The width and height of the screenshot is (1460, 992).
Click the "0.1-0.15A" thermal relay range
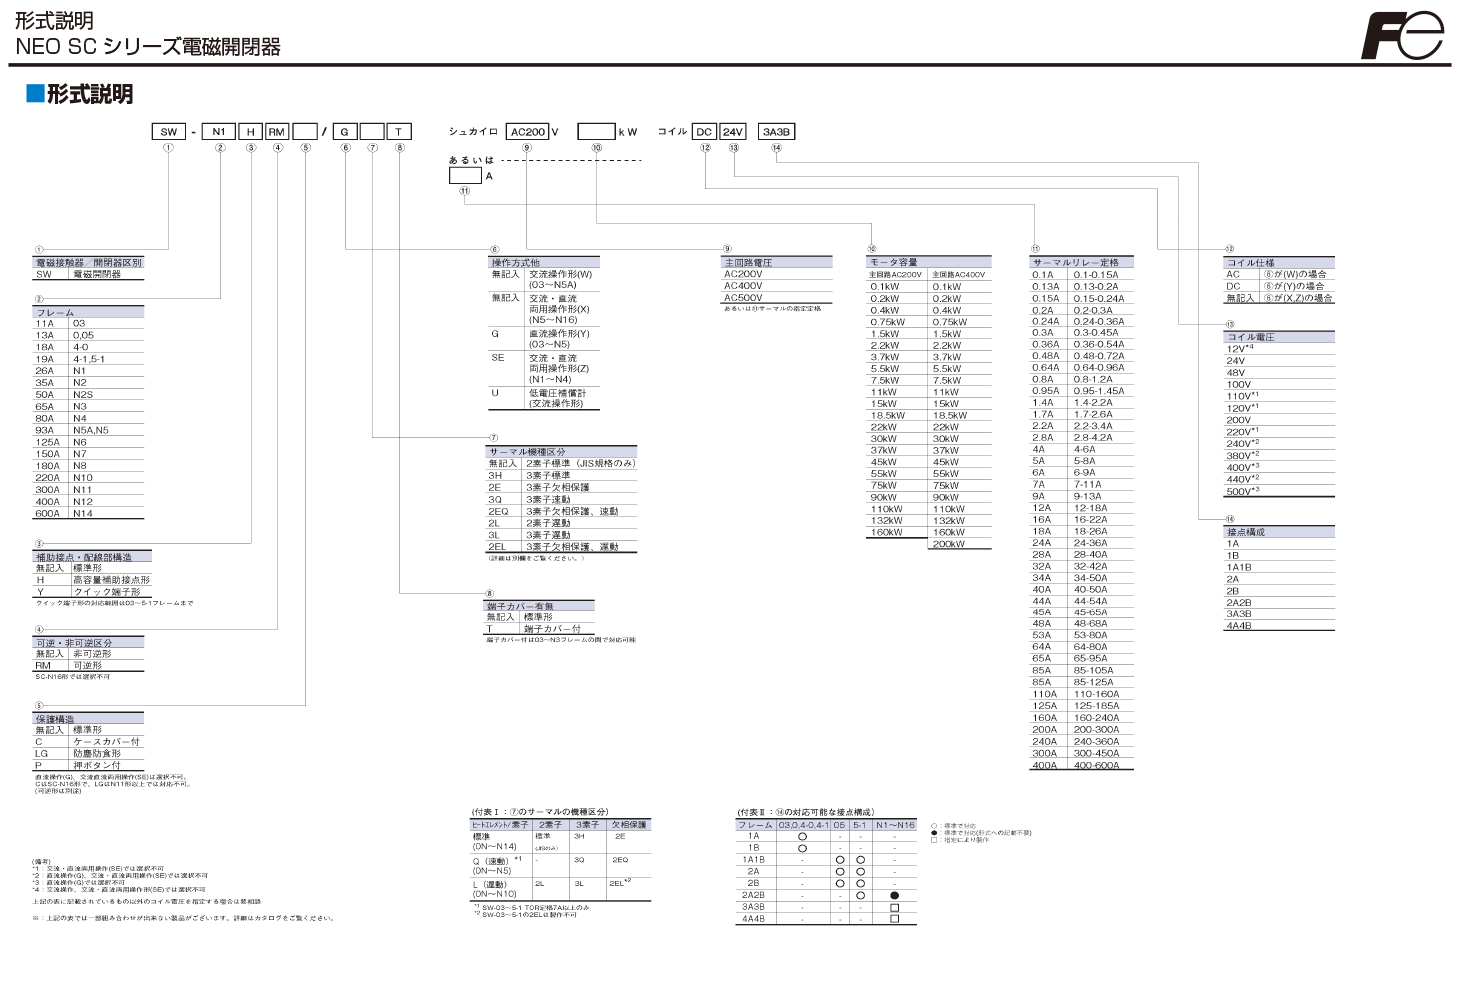coord(1096,274)
